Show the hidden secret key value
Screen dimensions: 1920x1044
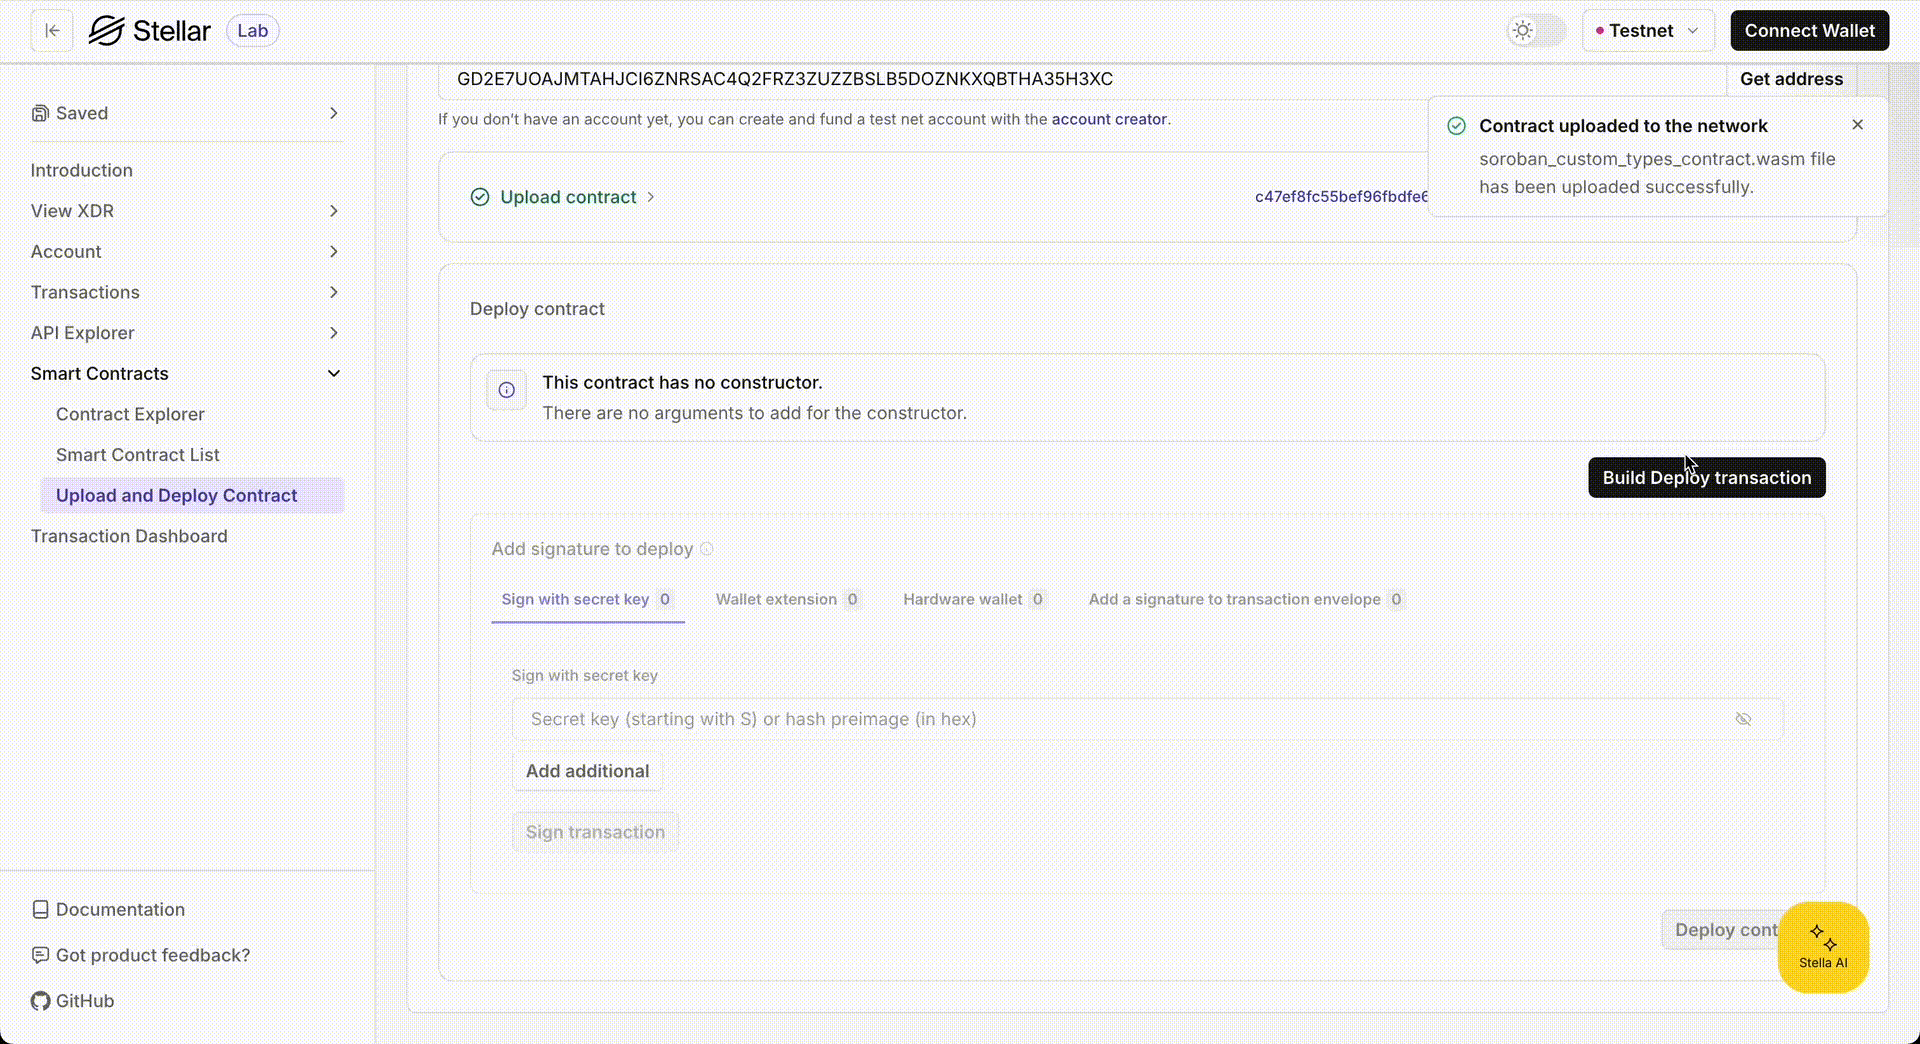(1745, 719)
